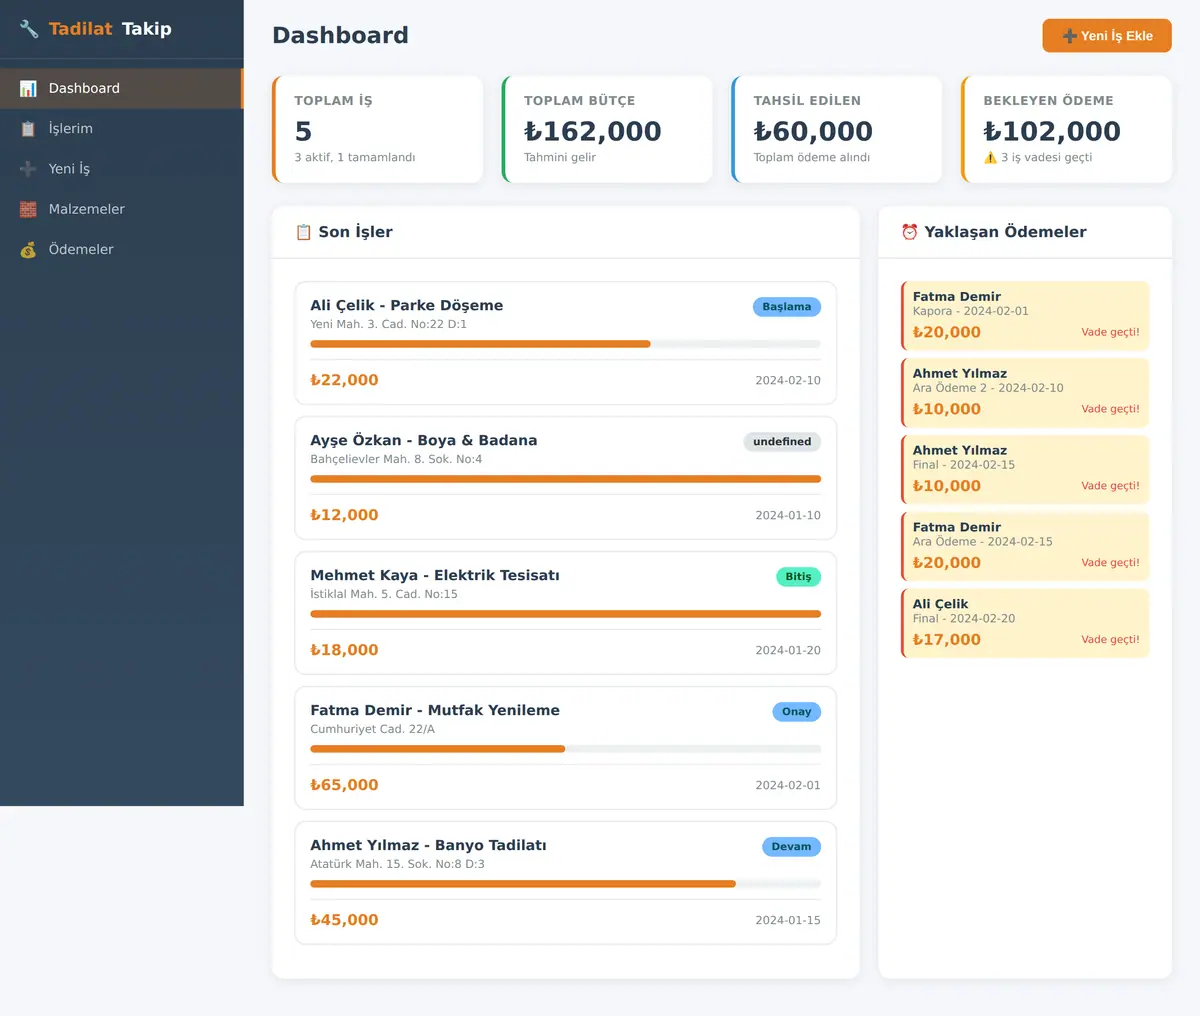Click the wrench logo icon beside Tadilat Takip
The height and width of the screenshot is (1016, 1200).
(x=29, y=29)
